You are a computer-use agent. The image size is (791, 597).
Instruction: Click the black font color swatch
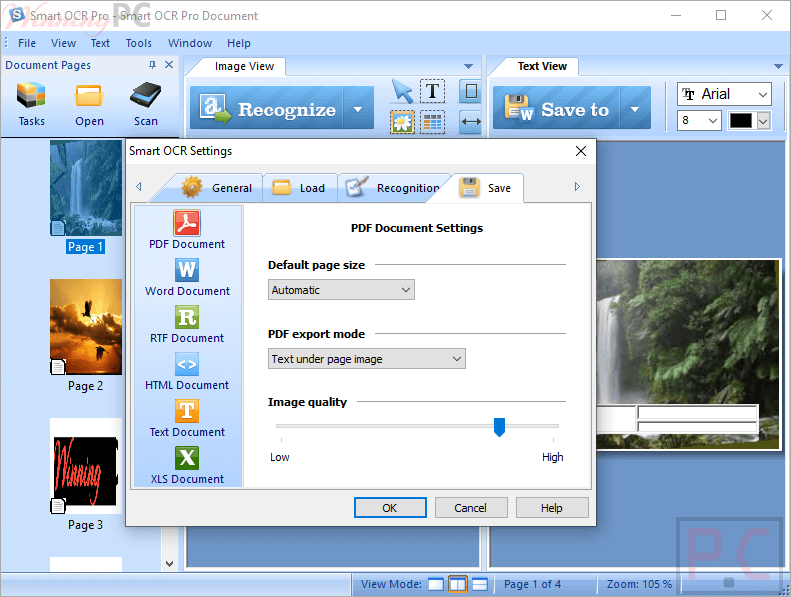click(741, 121)
